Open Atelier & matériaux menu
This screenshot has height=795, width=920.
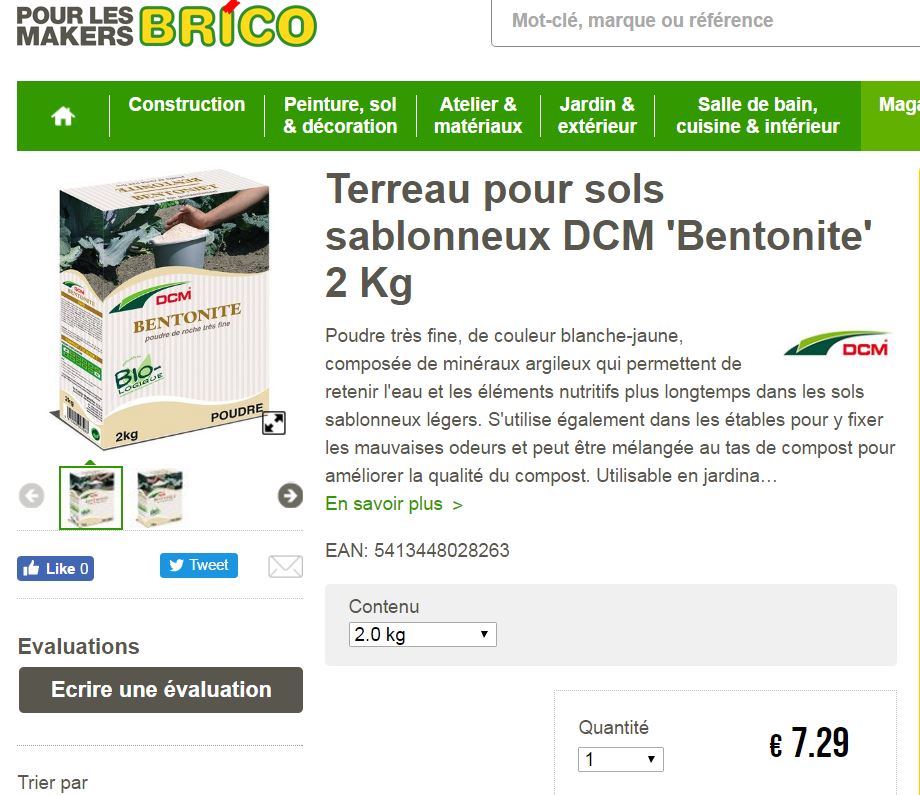click(x=478, y=115)
